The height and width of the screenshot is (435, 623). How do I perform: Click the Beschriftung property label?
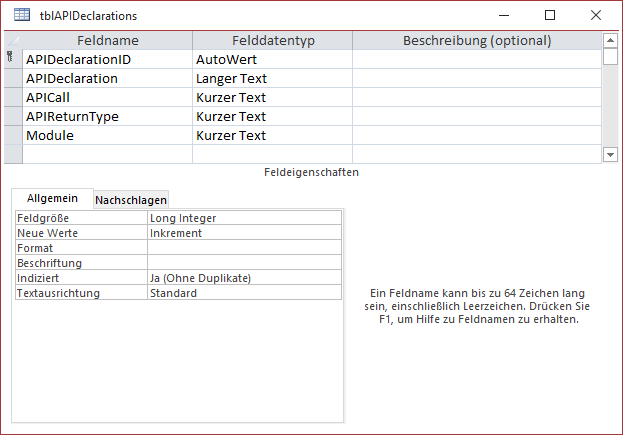pos(81,263)
